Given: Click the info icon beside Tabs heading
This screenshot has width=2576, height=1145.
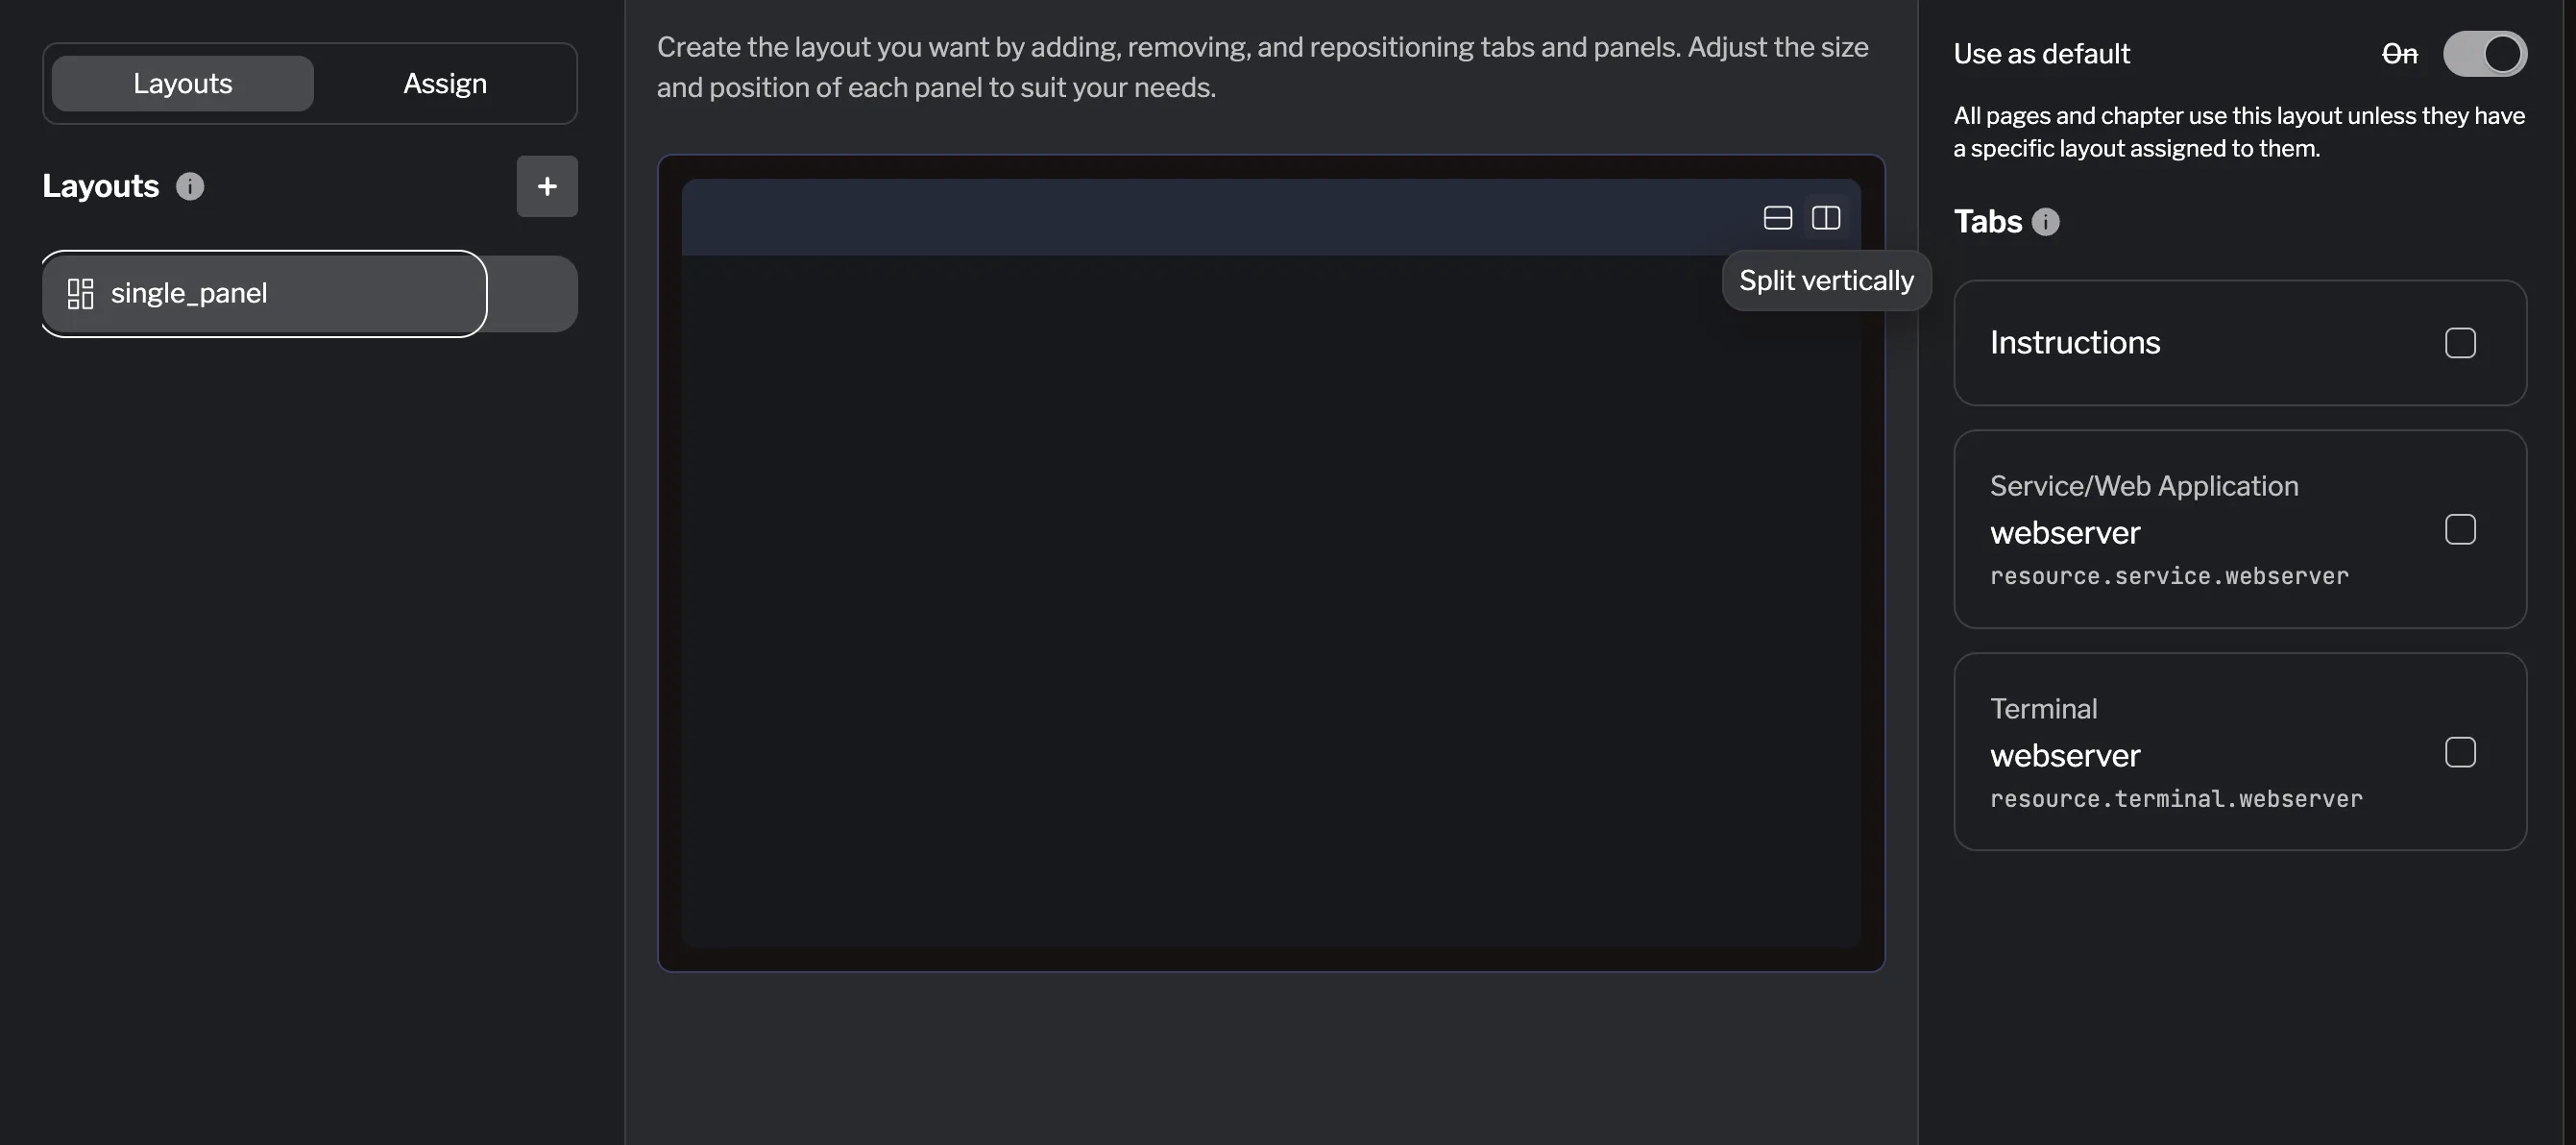Looking at the screenshot, I should 2046,222.
